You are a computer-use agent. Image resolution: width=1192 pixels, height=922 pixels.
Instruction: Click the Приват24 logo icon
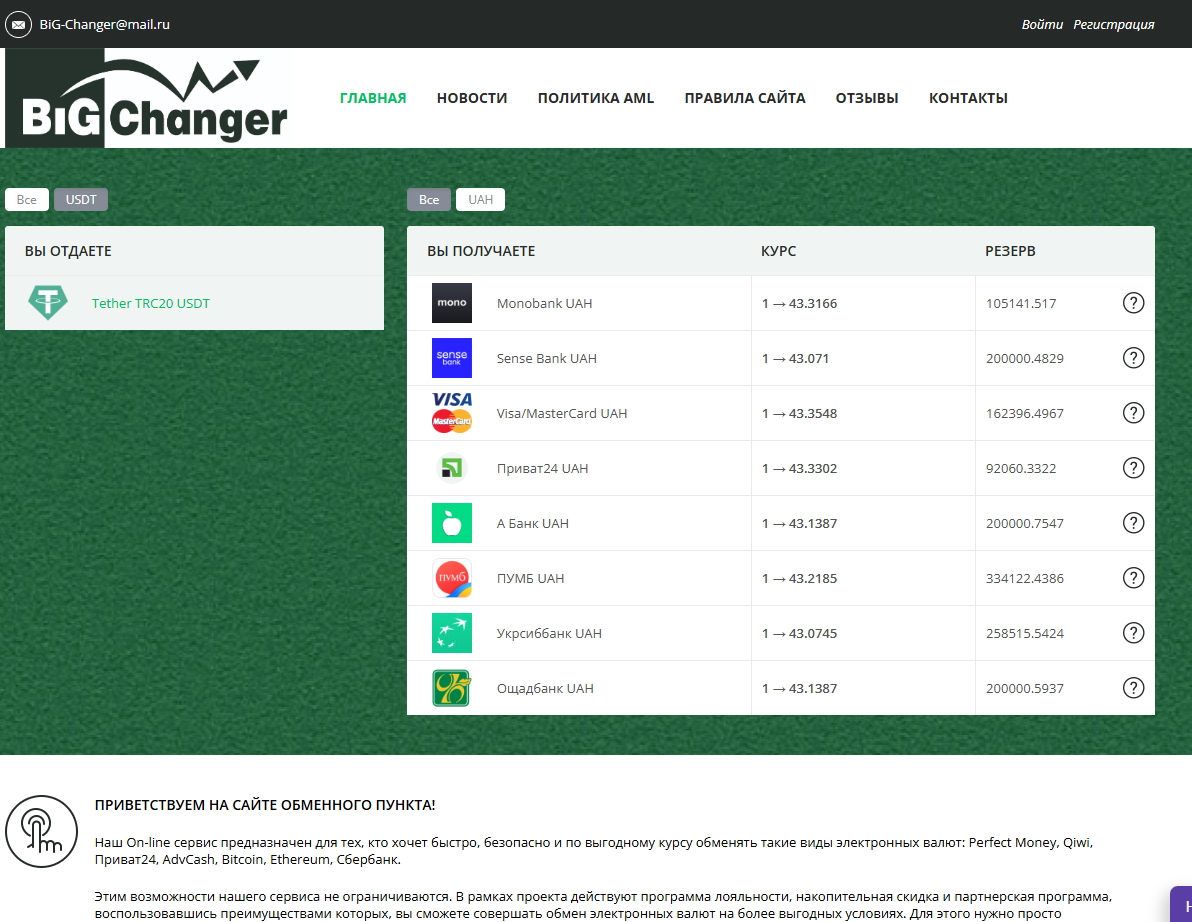coord(452,468)
